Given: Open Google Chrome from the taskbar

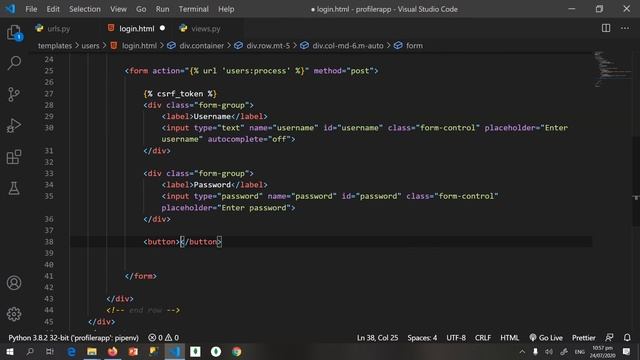Looking at the screenshot, I should coord(236,351).
